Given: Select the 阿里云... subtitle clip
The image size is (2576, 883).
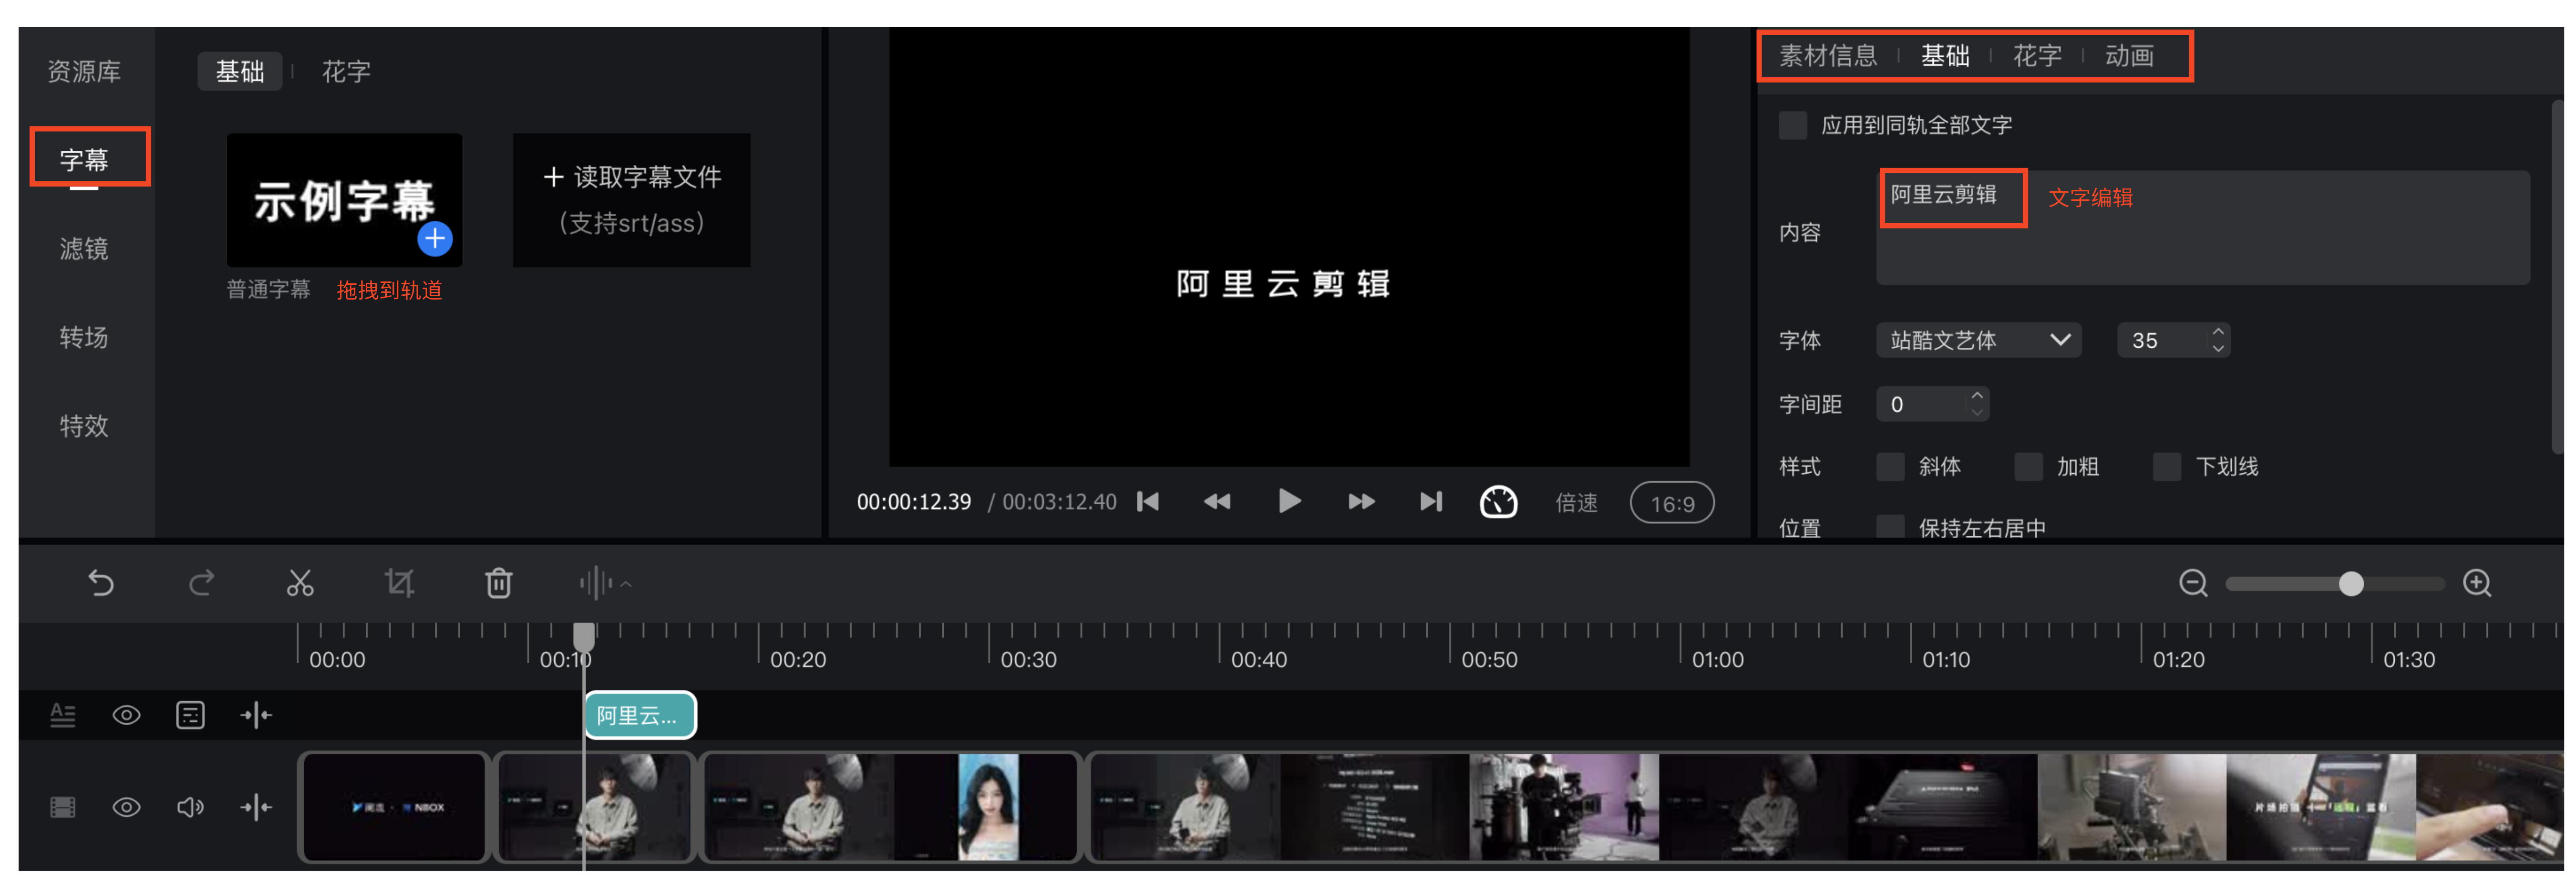Looking at the screenshot, I should [640, 715].
